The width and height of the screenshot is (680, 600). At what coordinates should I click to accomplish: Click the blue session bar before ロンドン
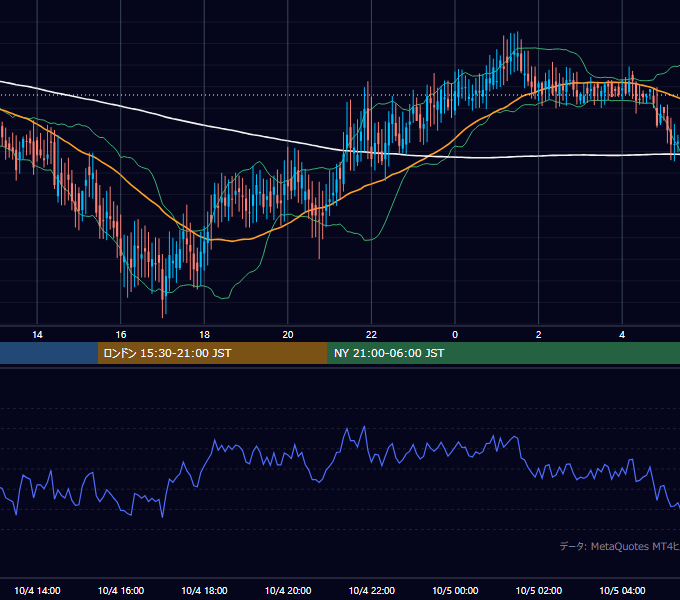(x=49, y=353)
